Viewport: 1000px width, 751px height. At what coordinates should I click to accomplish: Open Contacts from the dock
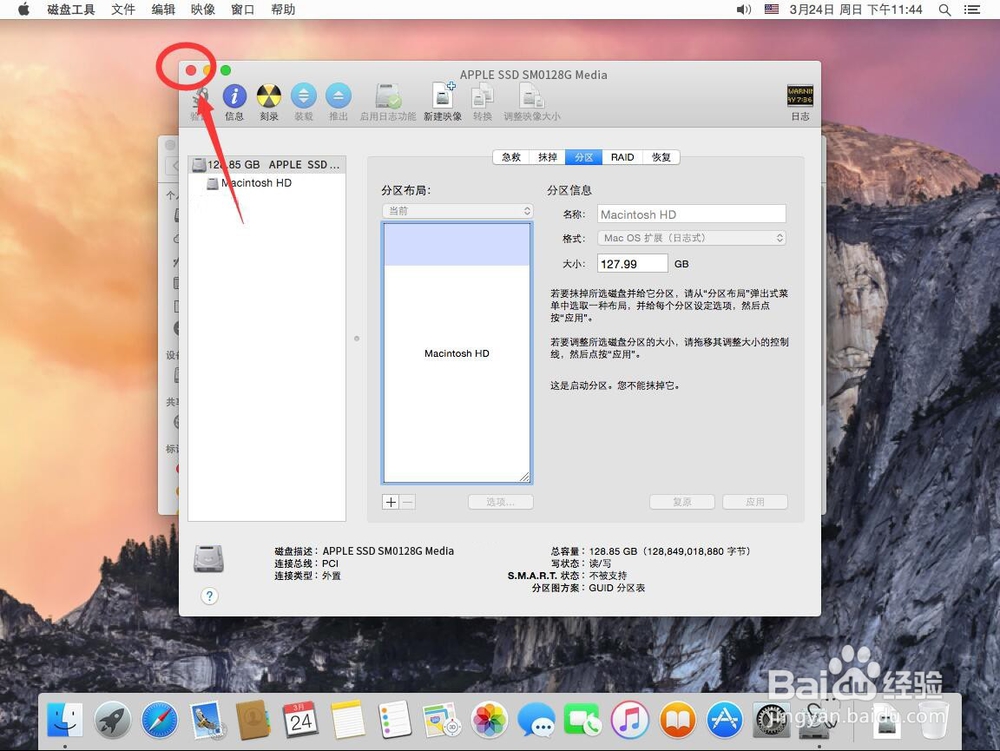pyautogui.click(x=253, y=720)
